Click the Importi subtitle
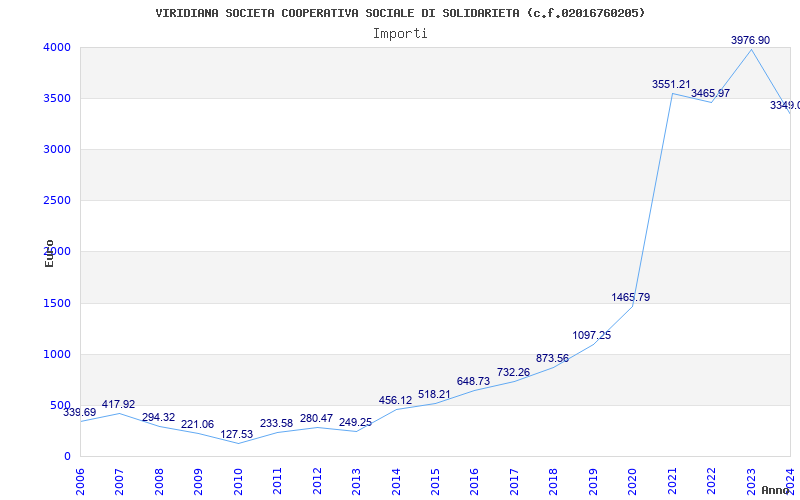 tap(400, 34)
